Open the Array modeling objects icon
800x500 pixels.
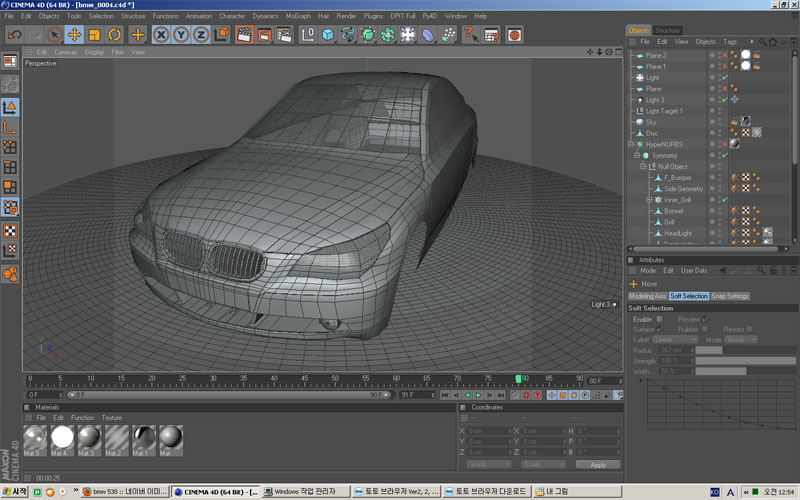click(x=388, y=35)
